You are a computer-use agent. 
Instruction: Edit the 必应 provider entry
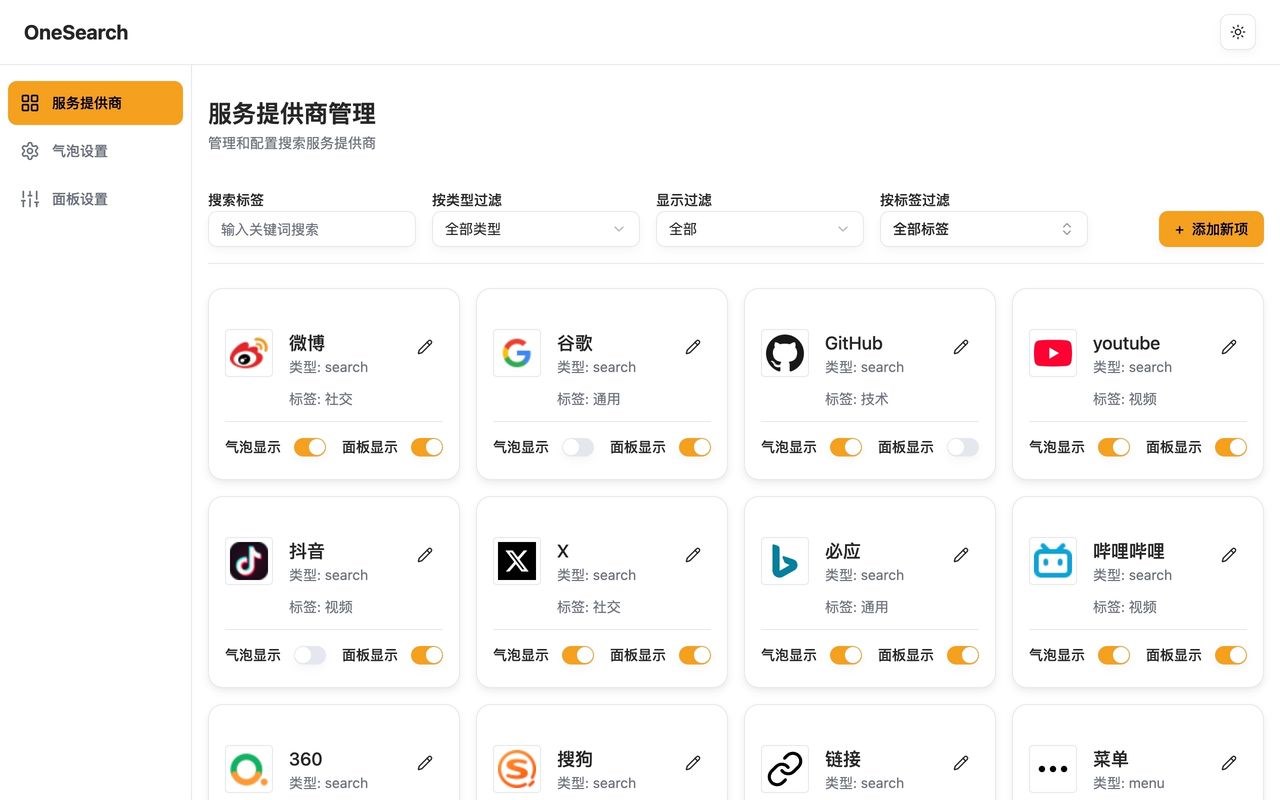click(x=961, y=555)
